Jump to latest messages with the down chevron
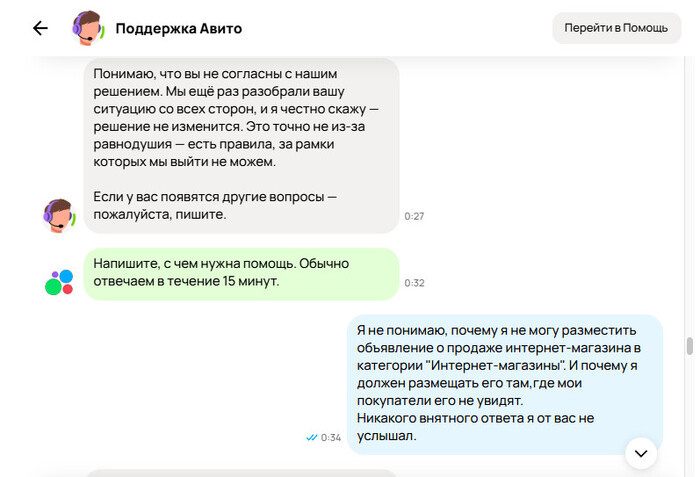This screenshot has height=477, width=700. (x=641, y=453)
